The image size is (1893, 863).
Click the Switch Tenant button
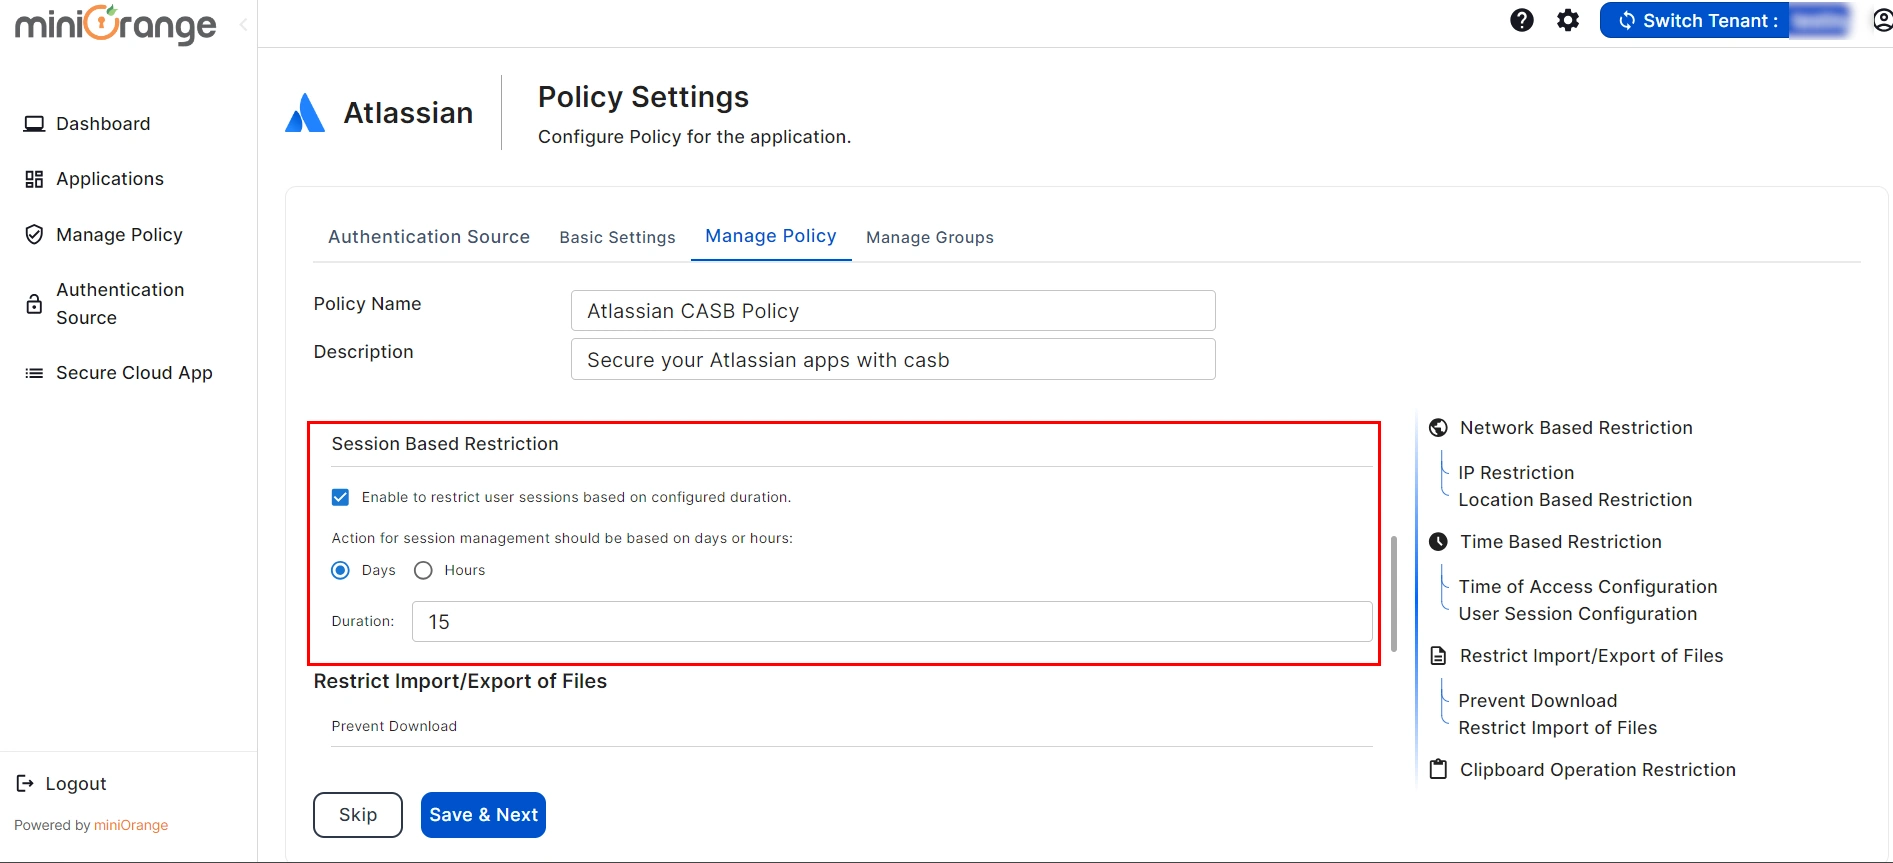(1727, 20)
